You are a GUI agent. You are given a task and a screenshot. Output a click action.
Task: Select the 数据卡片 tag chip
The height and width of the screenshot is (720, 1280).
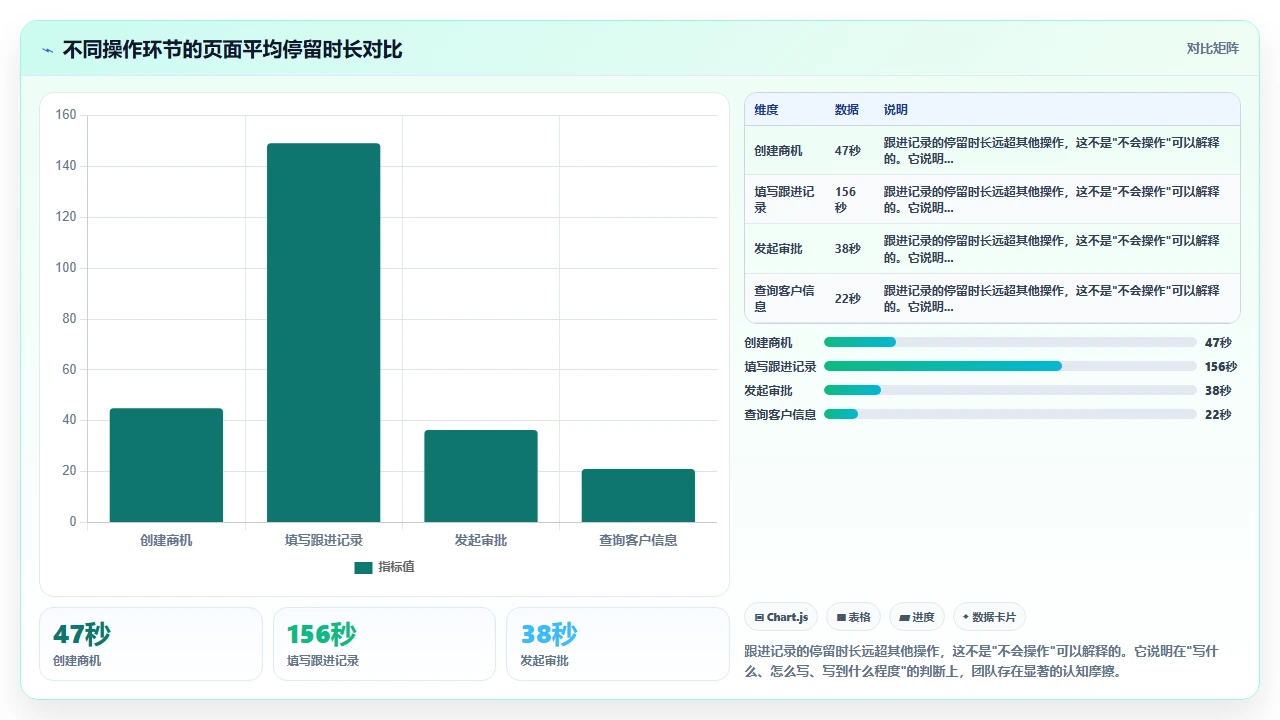coord(989,617)
